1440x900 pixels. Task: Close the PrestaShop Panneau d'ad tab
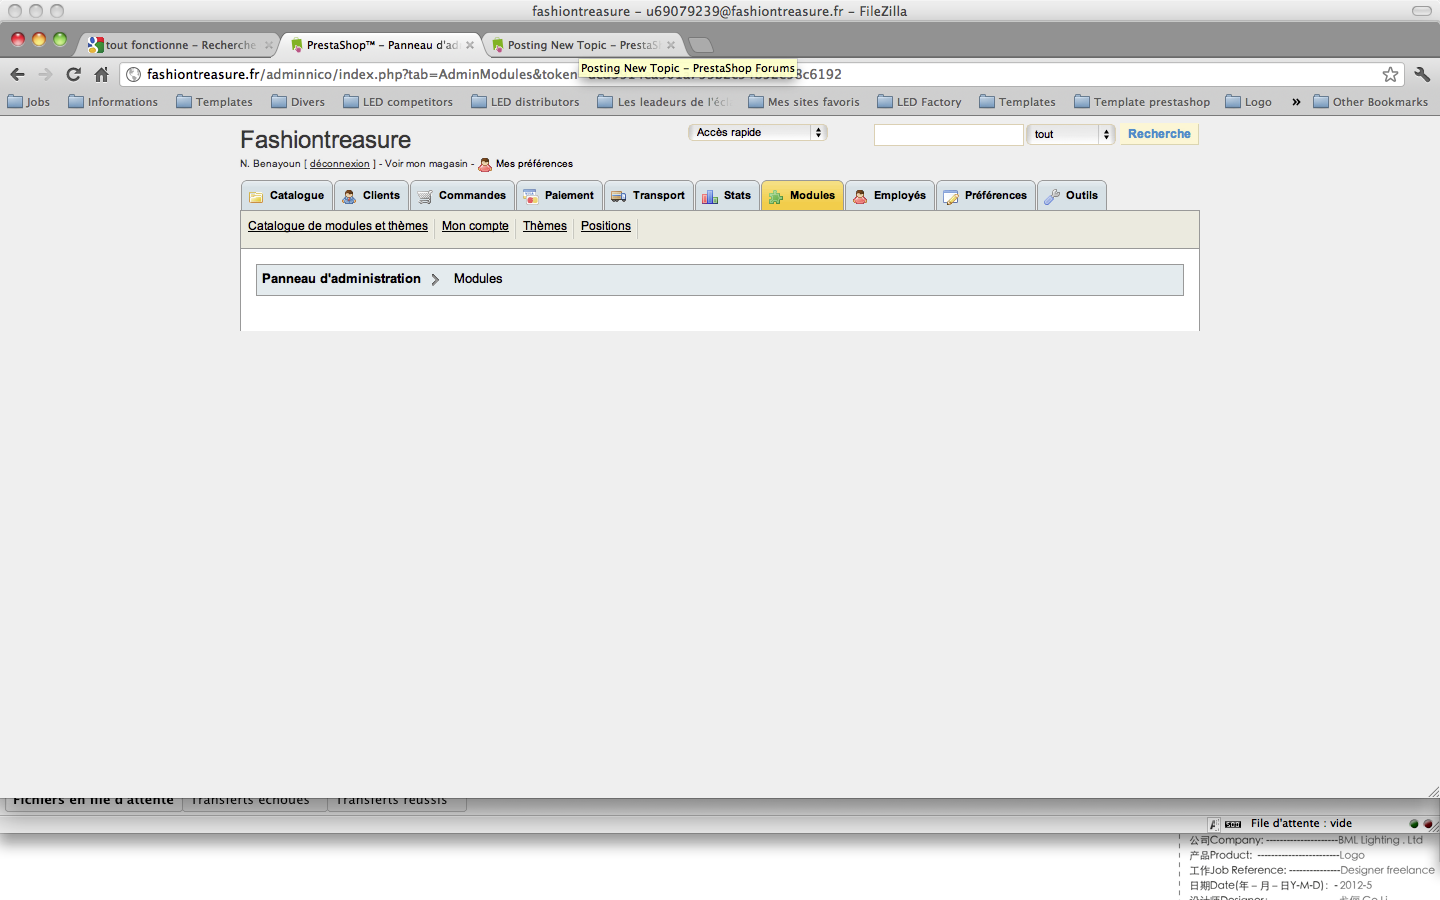point(470,45)
